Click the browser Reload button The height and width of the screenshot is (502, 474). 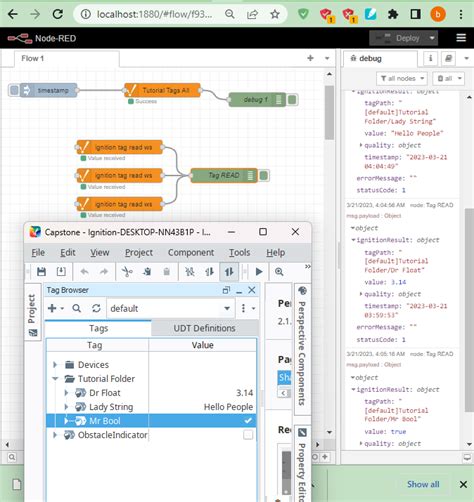click(x=58, y=14)
